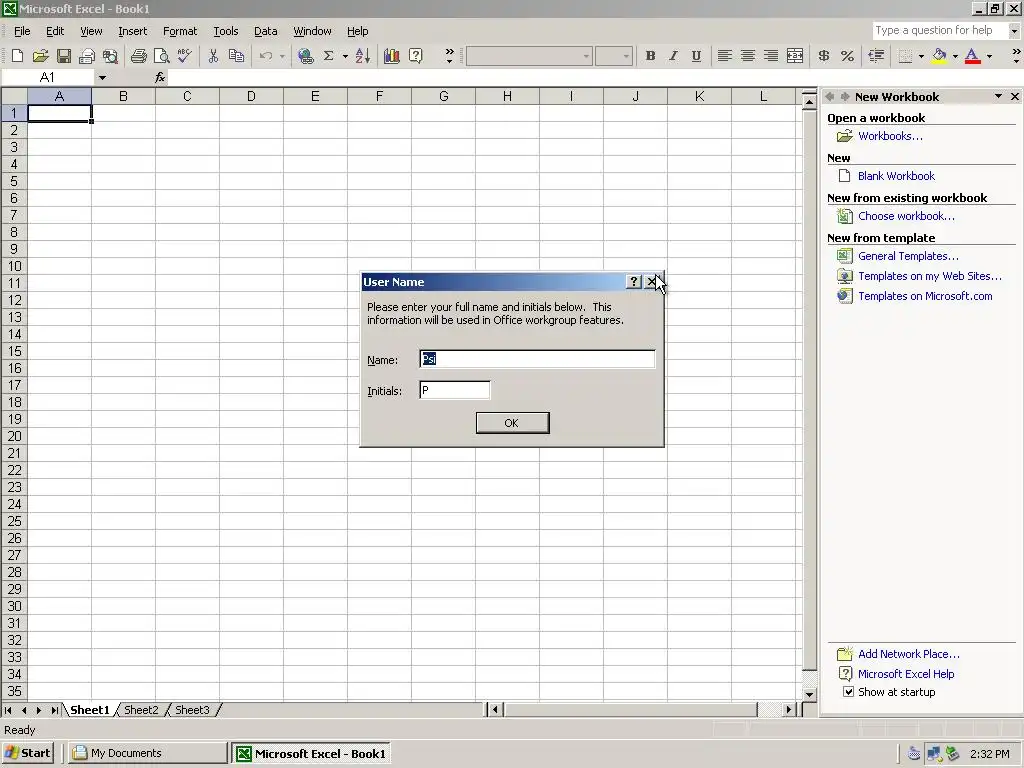The width and height of the screenshot is (1024, 768).
Task: Click the Copy icon in toolbar
Action: [x=236, y=56]
